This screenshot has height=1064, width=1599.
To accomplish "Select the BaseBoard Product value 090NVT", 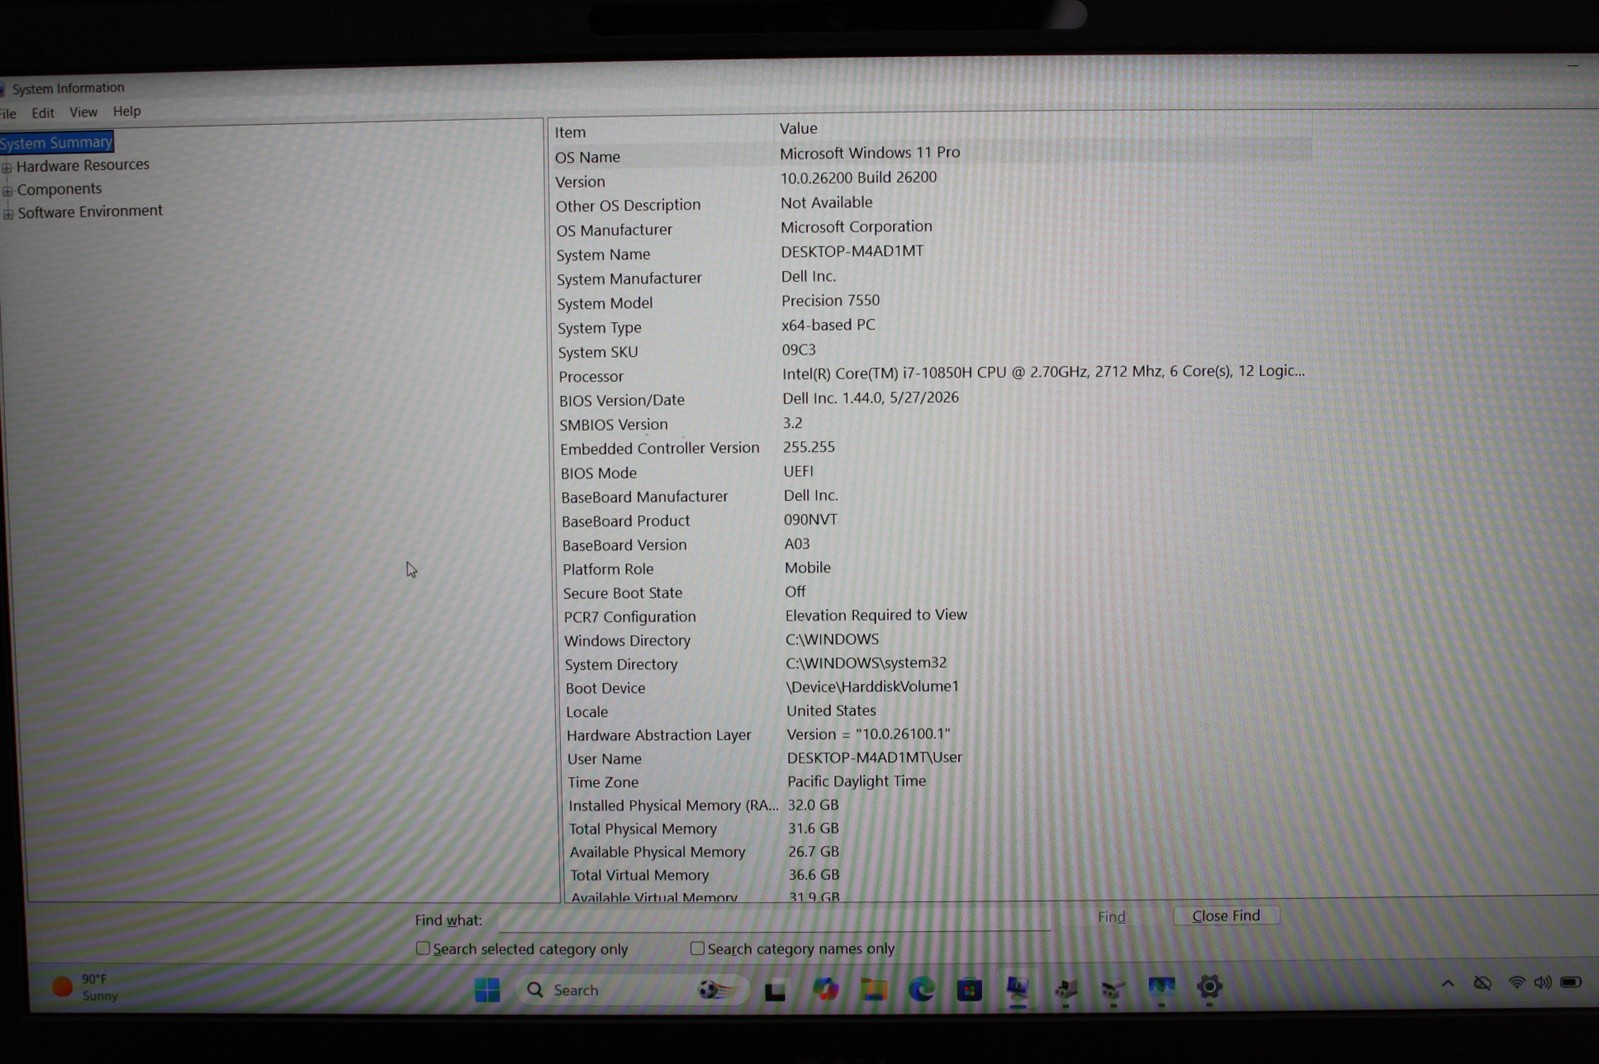I will (x=811, y=519).
